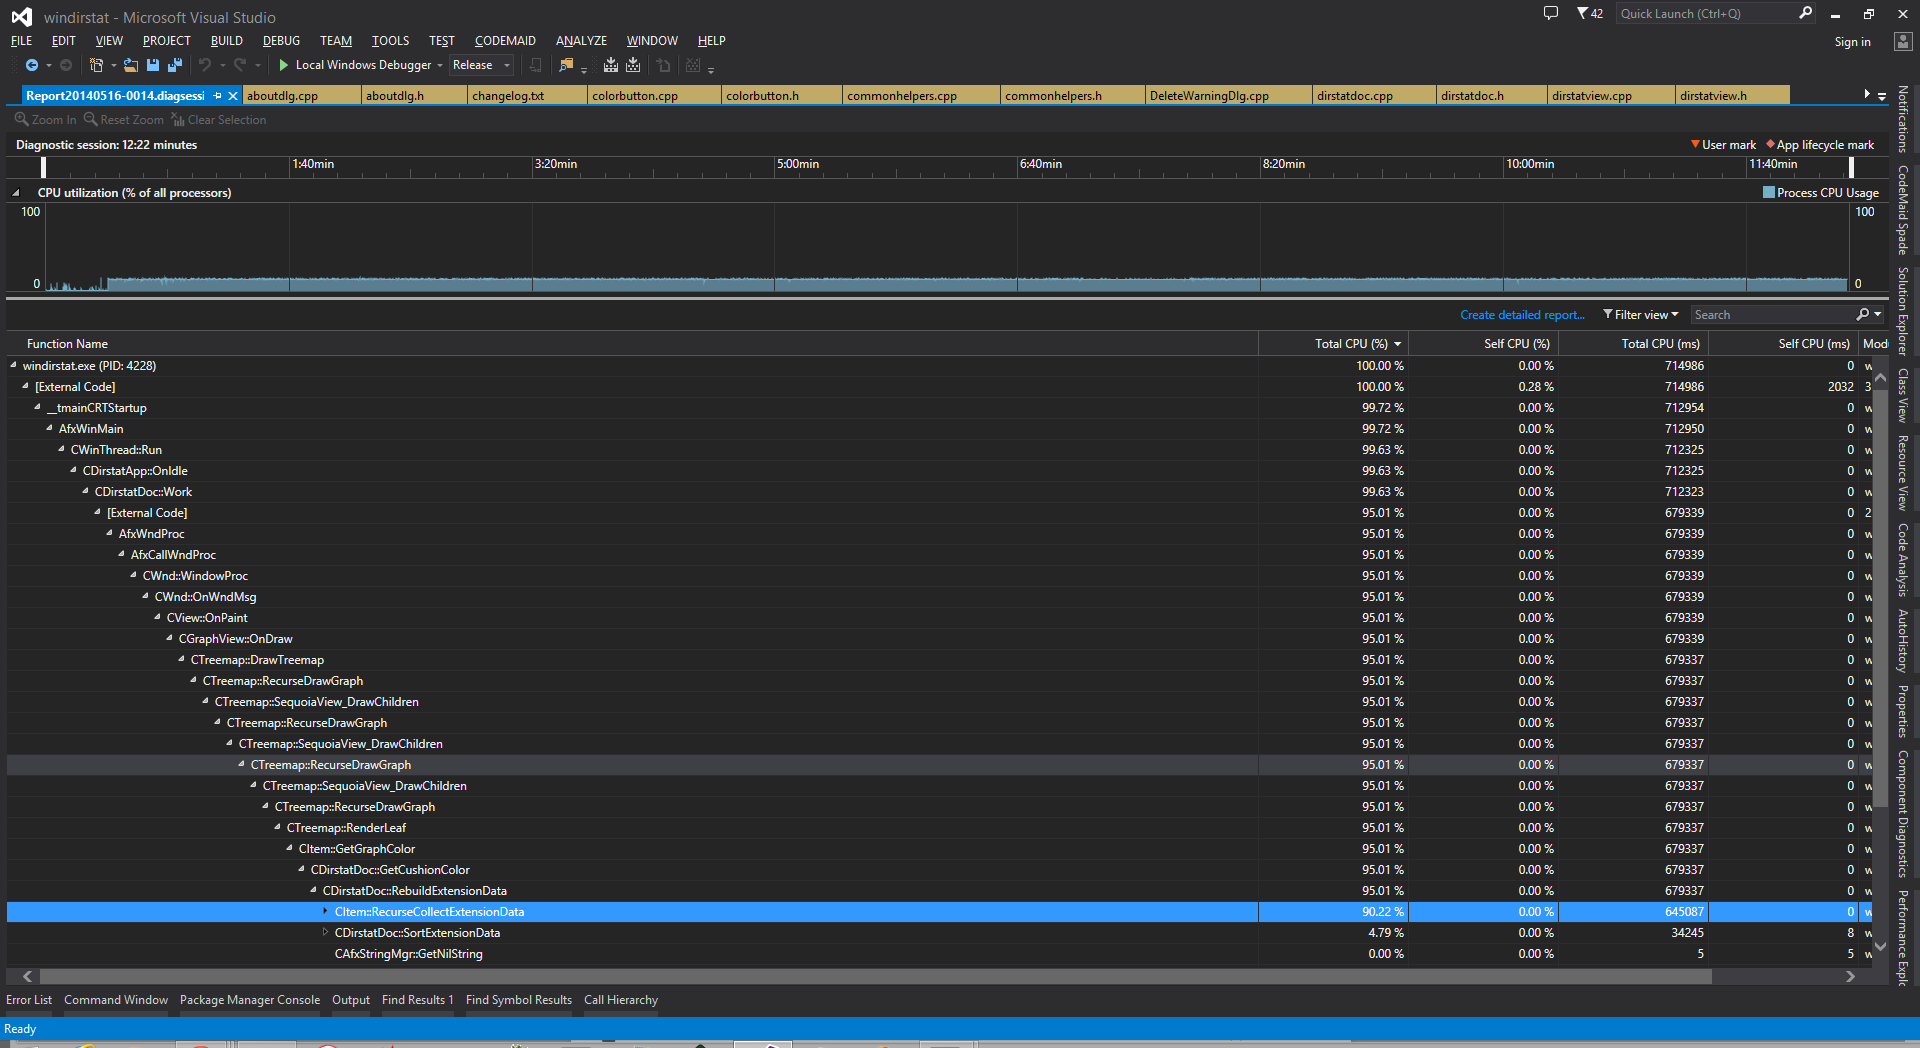Open the document tab overflow list
This screenshot has width=1920, height=1048.
point(1882,96)
